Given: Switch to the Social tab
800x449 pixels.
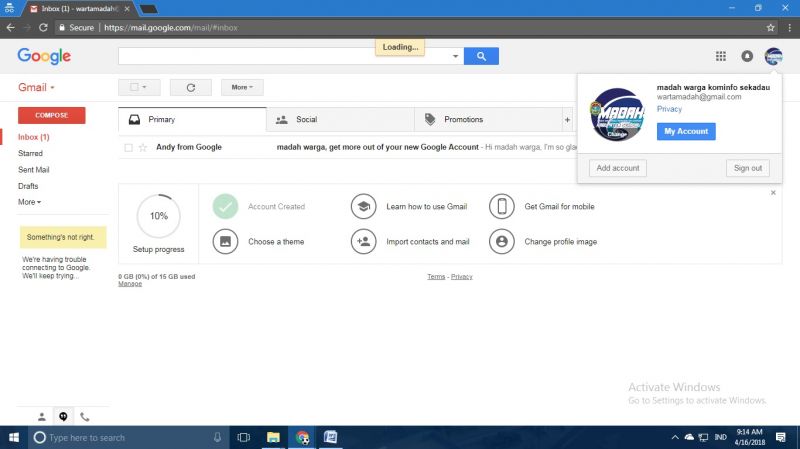Looking at the screenshot, I should click(x=340, y=119).
